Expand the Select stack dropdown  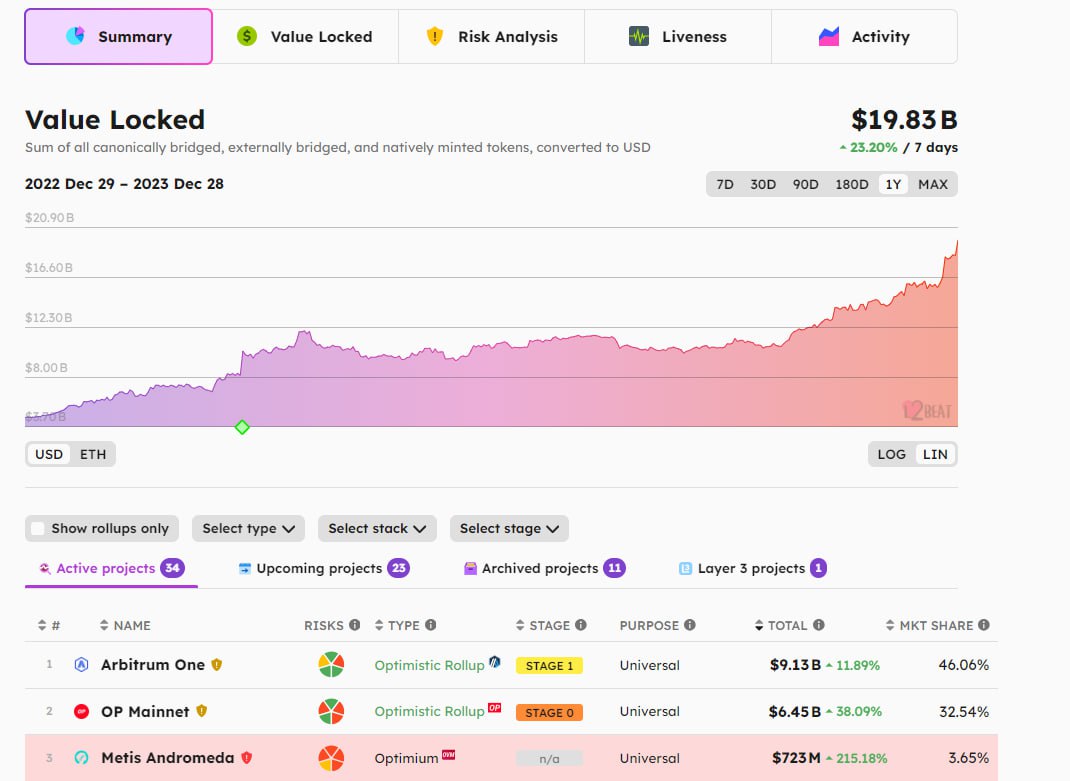(377, 528)
